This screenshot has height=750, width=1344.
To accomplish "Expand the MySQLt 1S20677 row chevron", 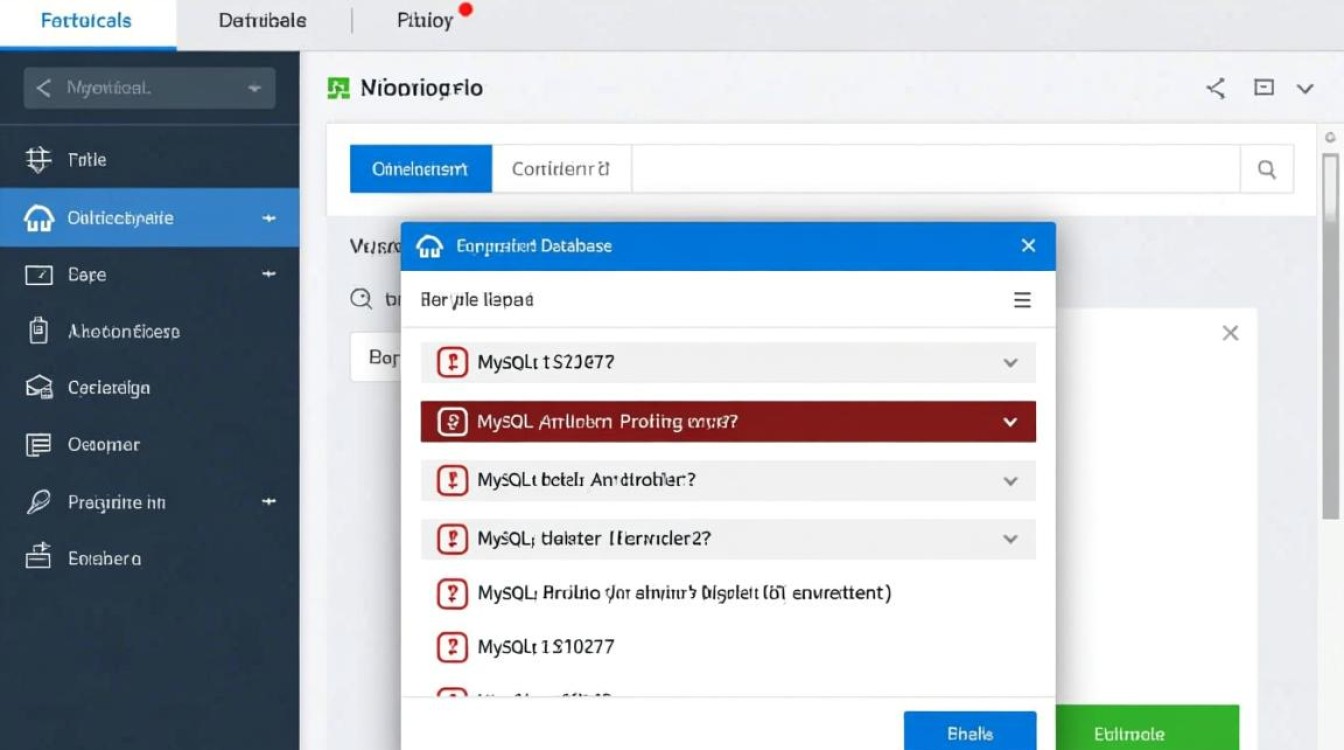I will click(x=1011, y=363).
